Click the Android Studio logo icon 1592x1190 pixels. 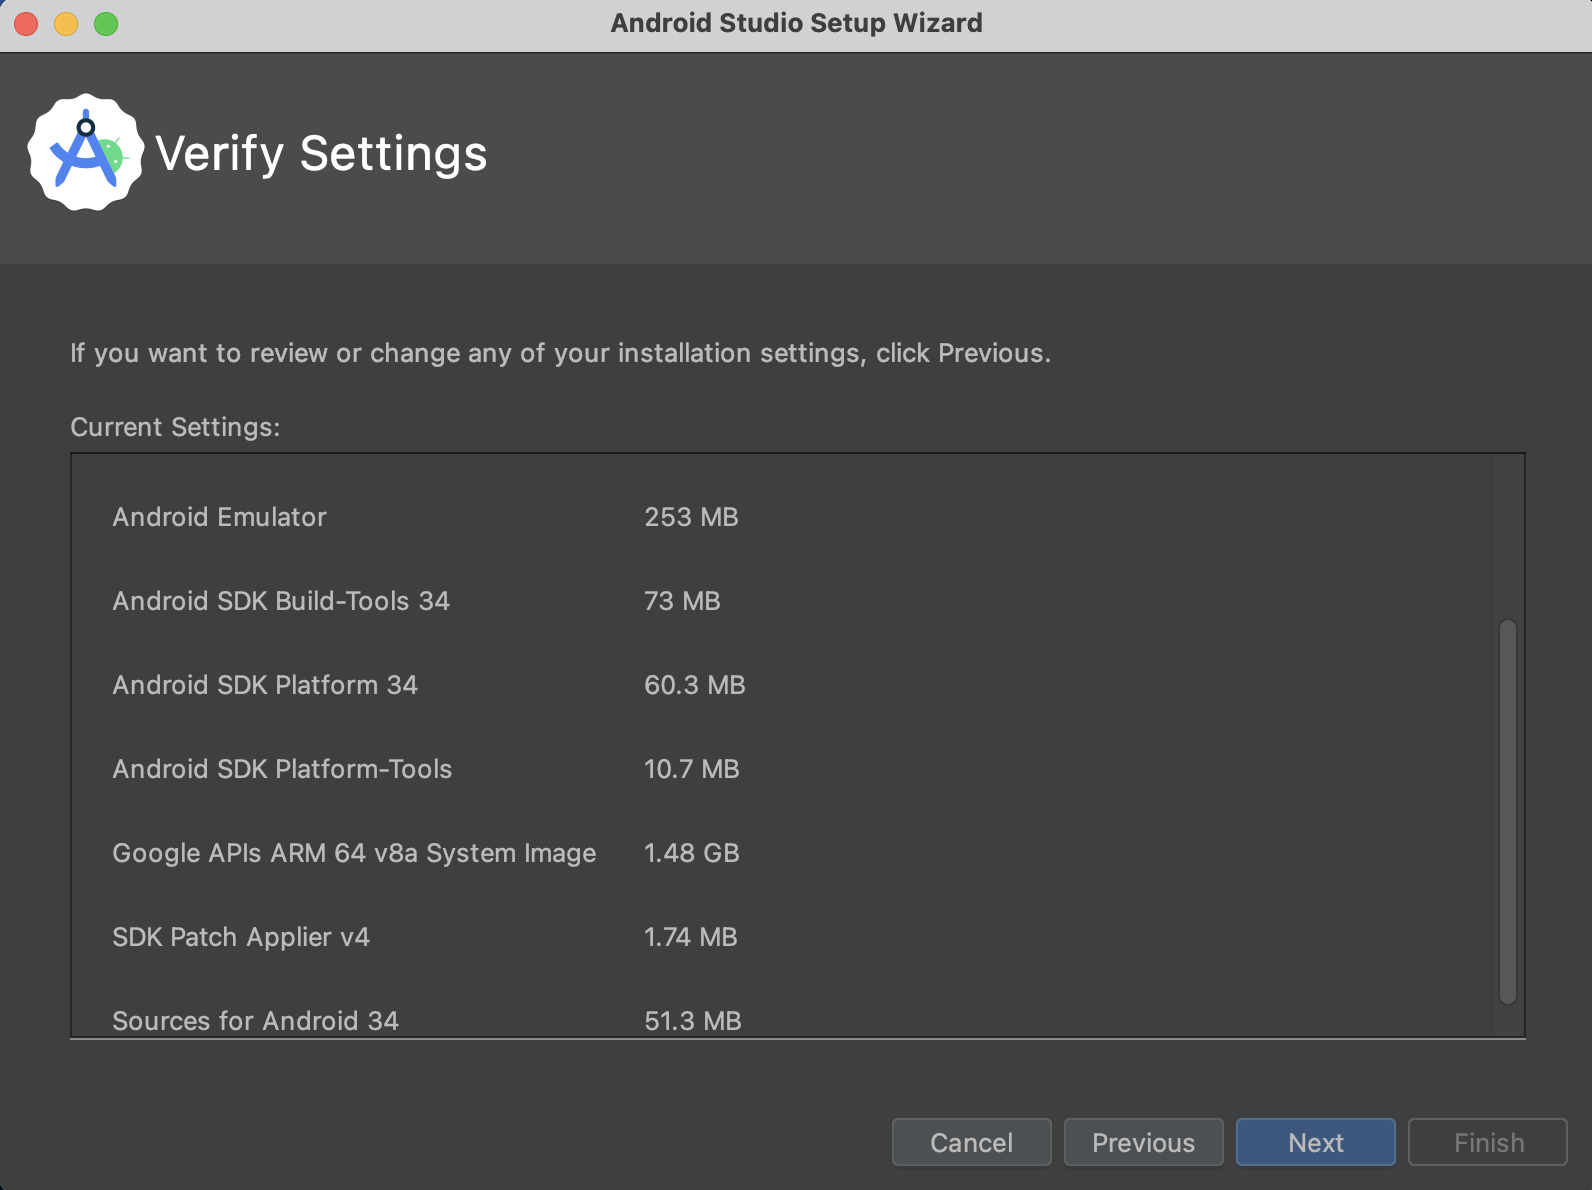[x=85, y=153]
